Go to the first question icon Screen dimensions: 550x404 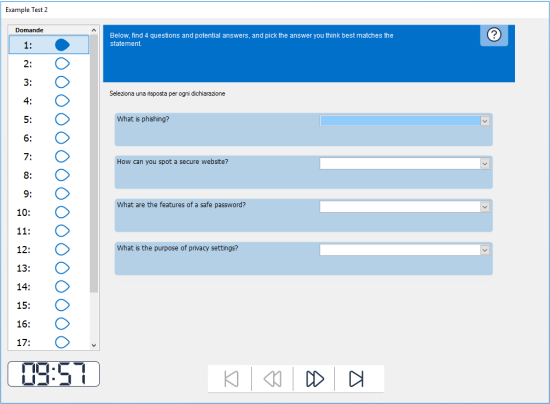tap(231, 379)
